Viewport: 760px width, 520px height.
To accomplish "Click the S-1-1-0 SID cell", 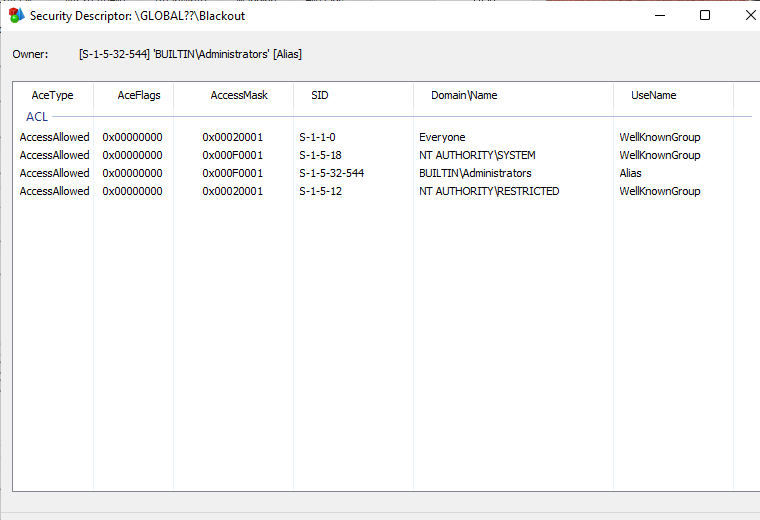I will (318, 137).
